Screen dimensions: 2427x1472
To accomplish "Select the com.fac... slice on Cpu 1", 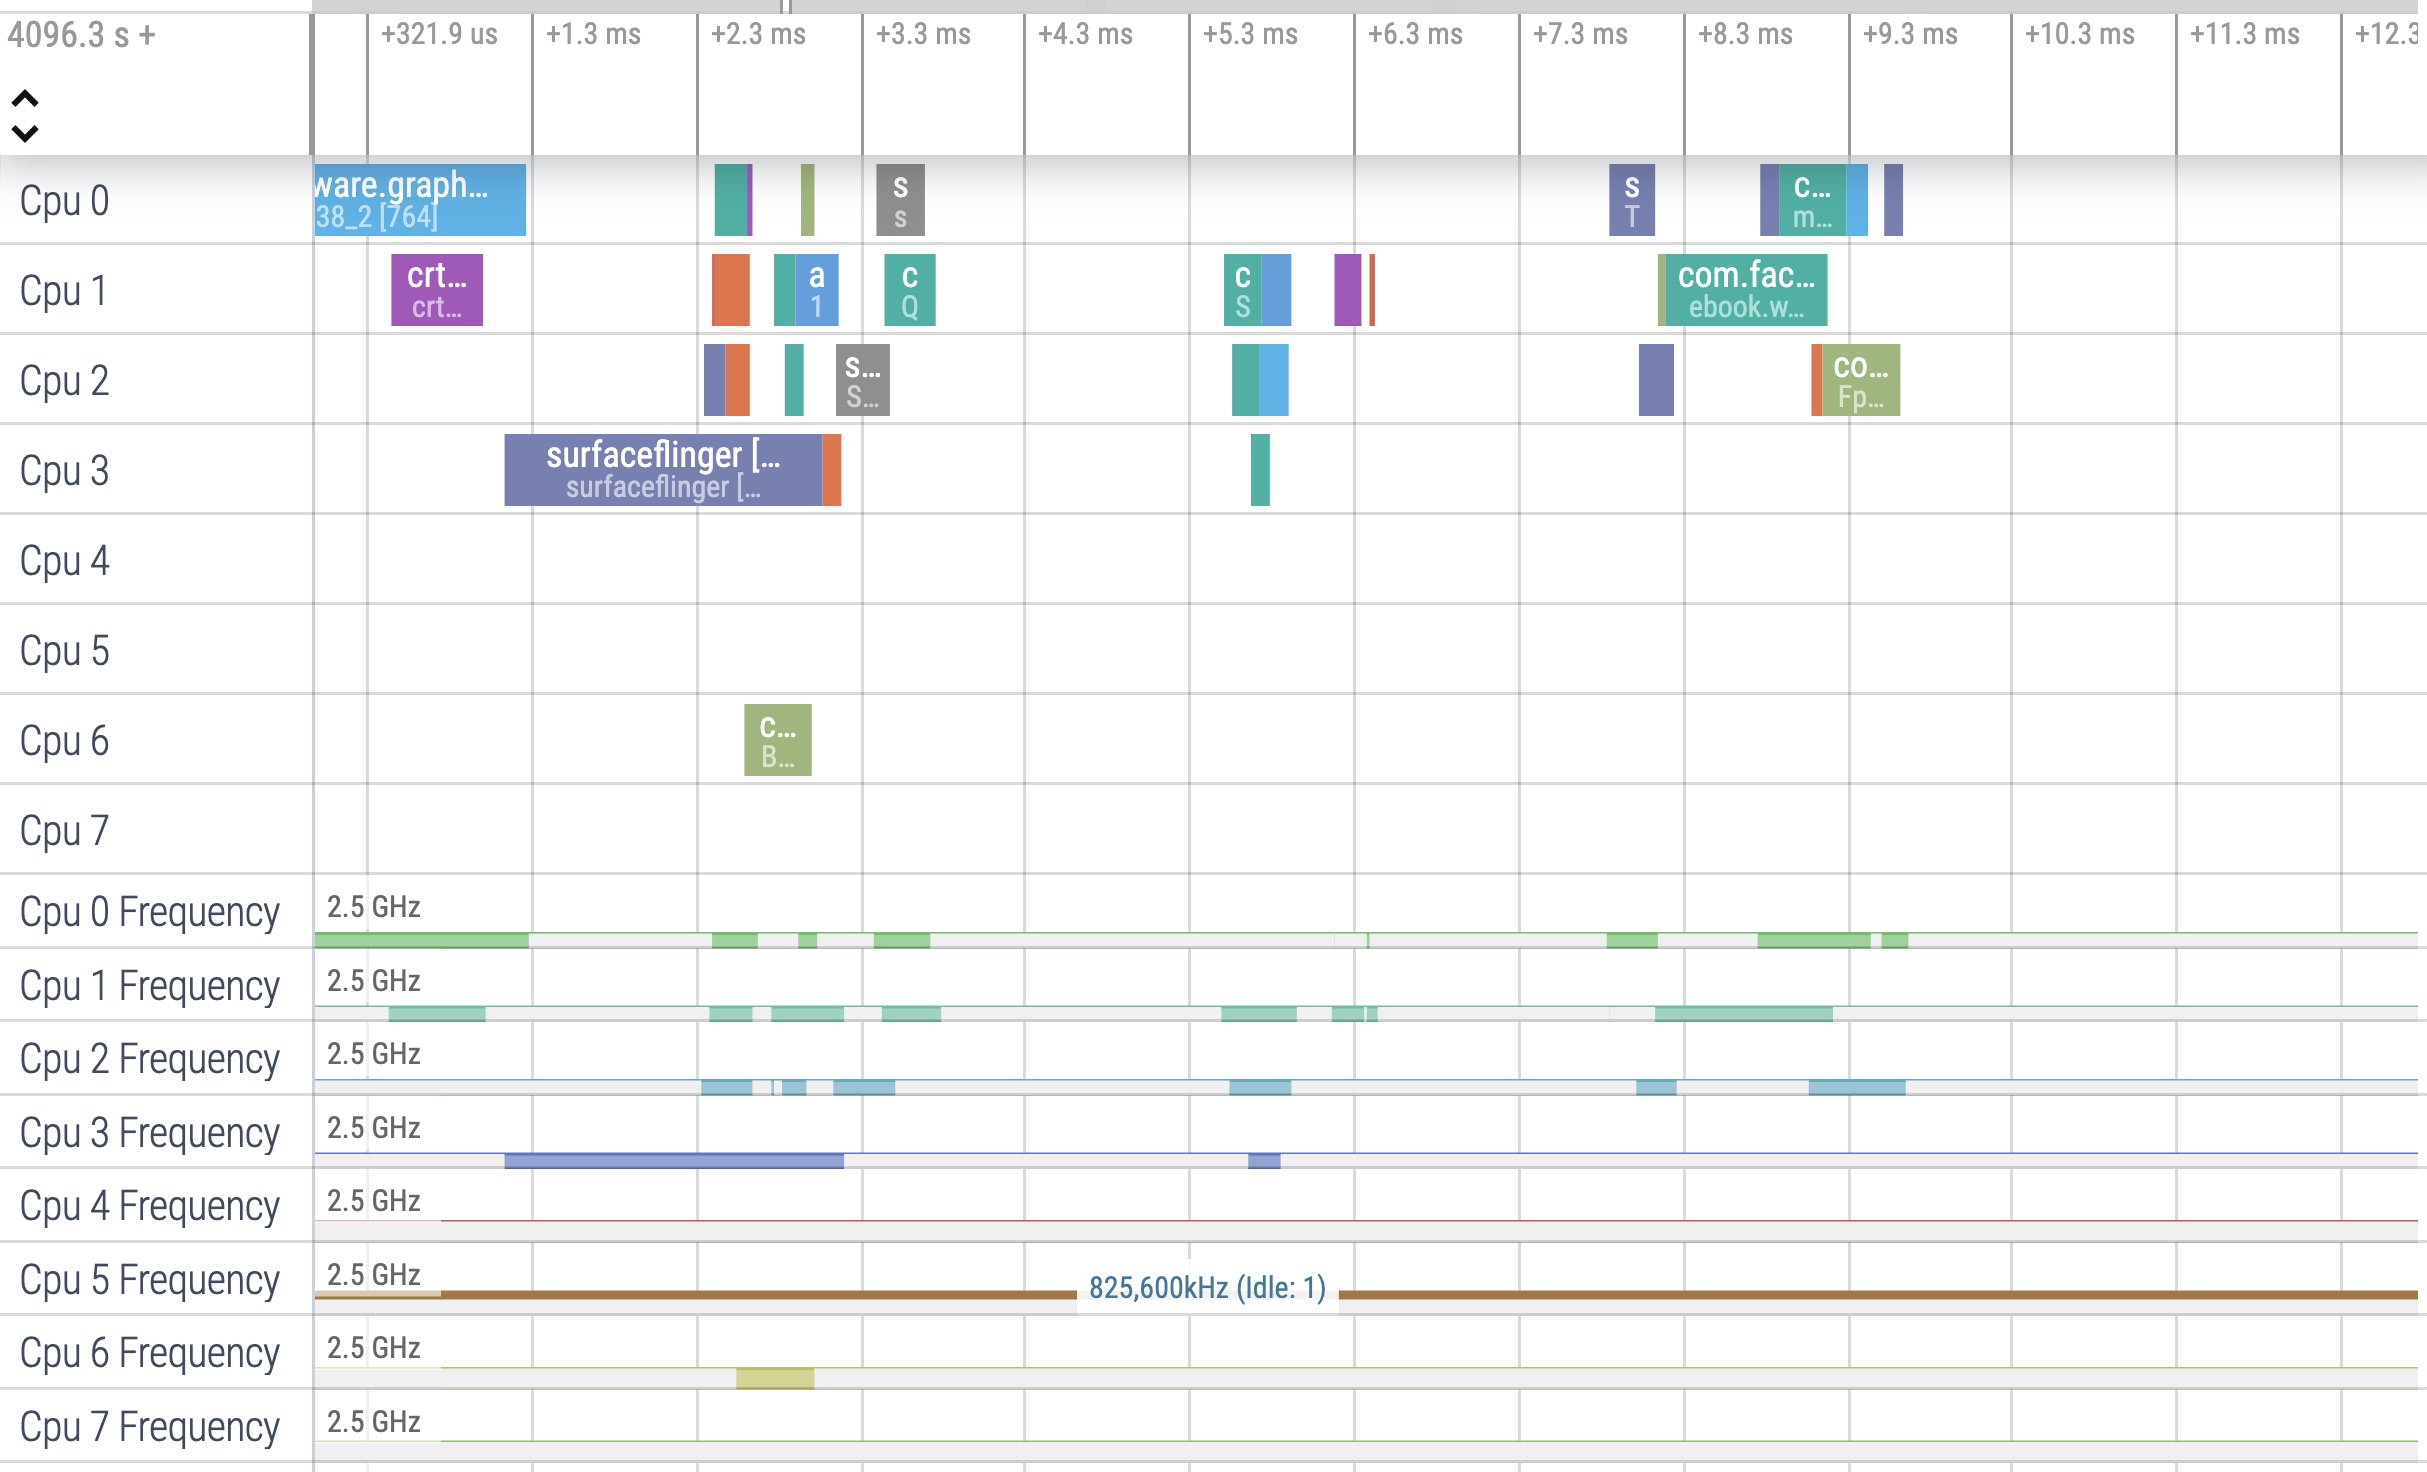I will pos(1745,290).
